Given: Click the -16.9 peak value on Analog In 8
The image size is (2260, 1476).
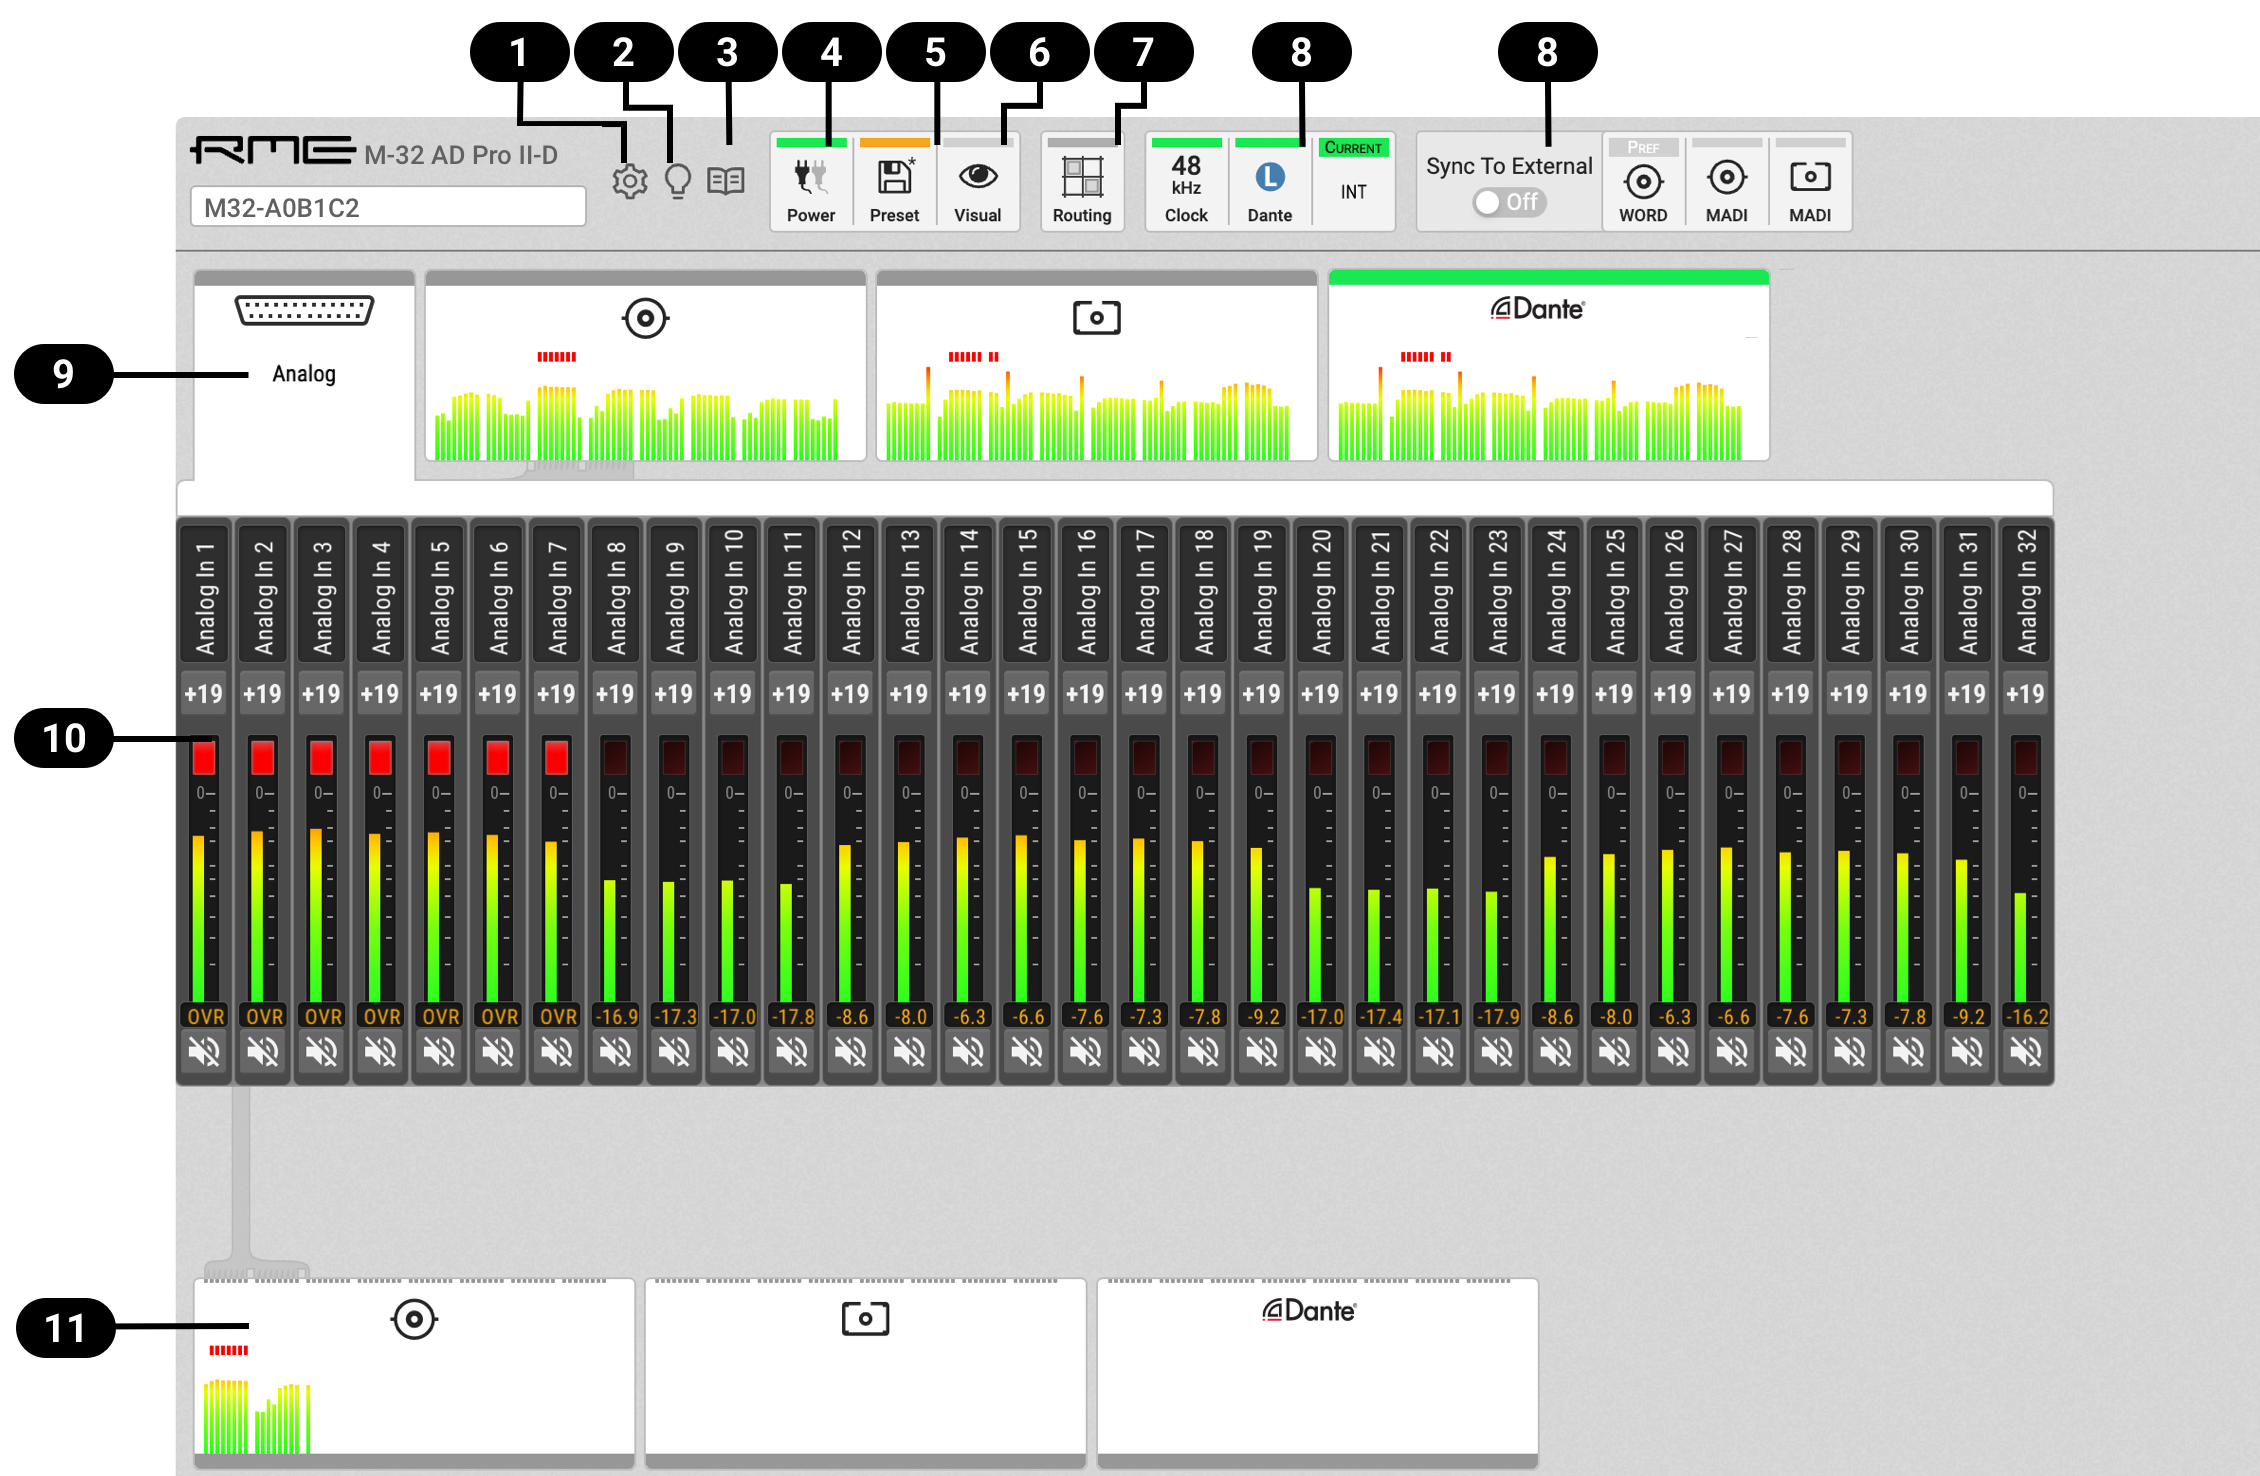Looking at the screenshot, I should [616, 1016].
